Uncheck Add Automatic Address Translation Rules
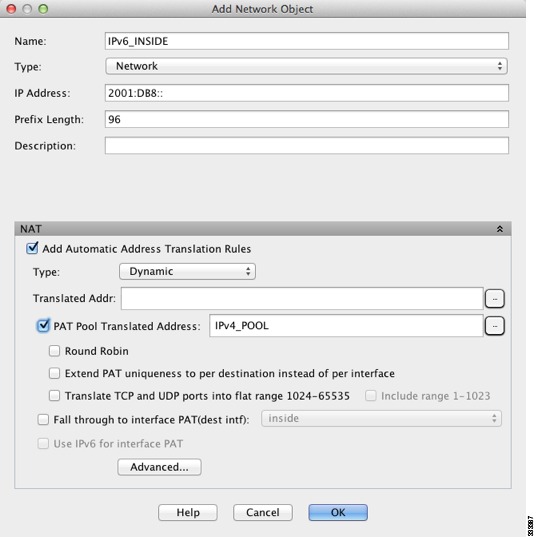536x537 pixels. (32, 248)
